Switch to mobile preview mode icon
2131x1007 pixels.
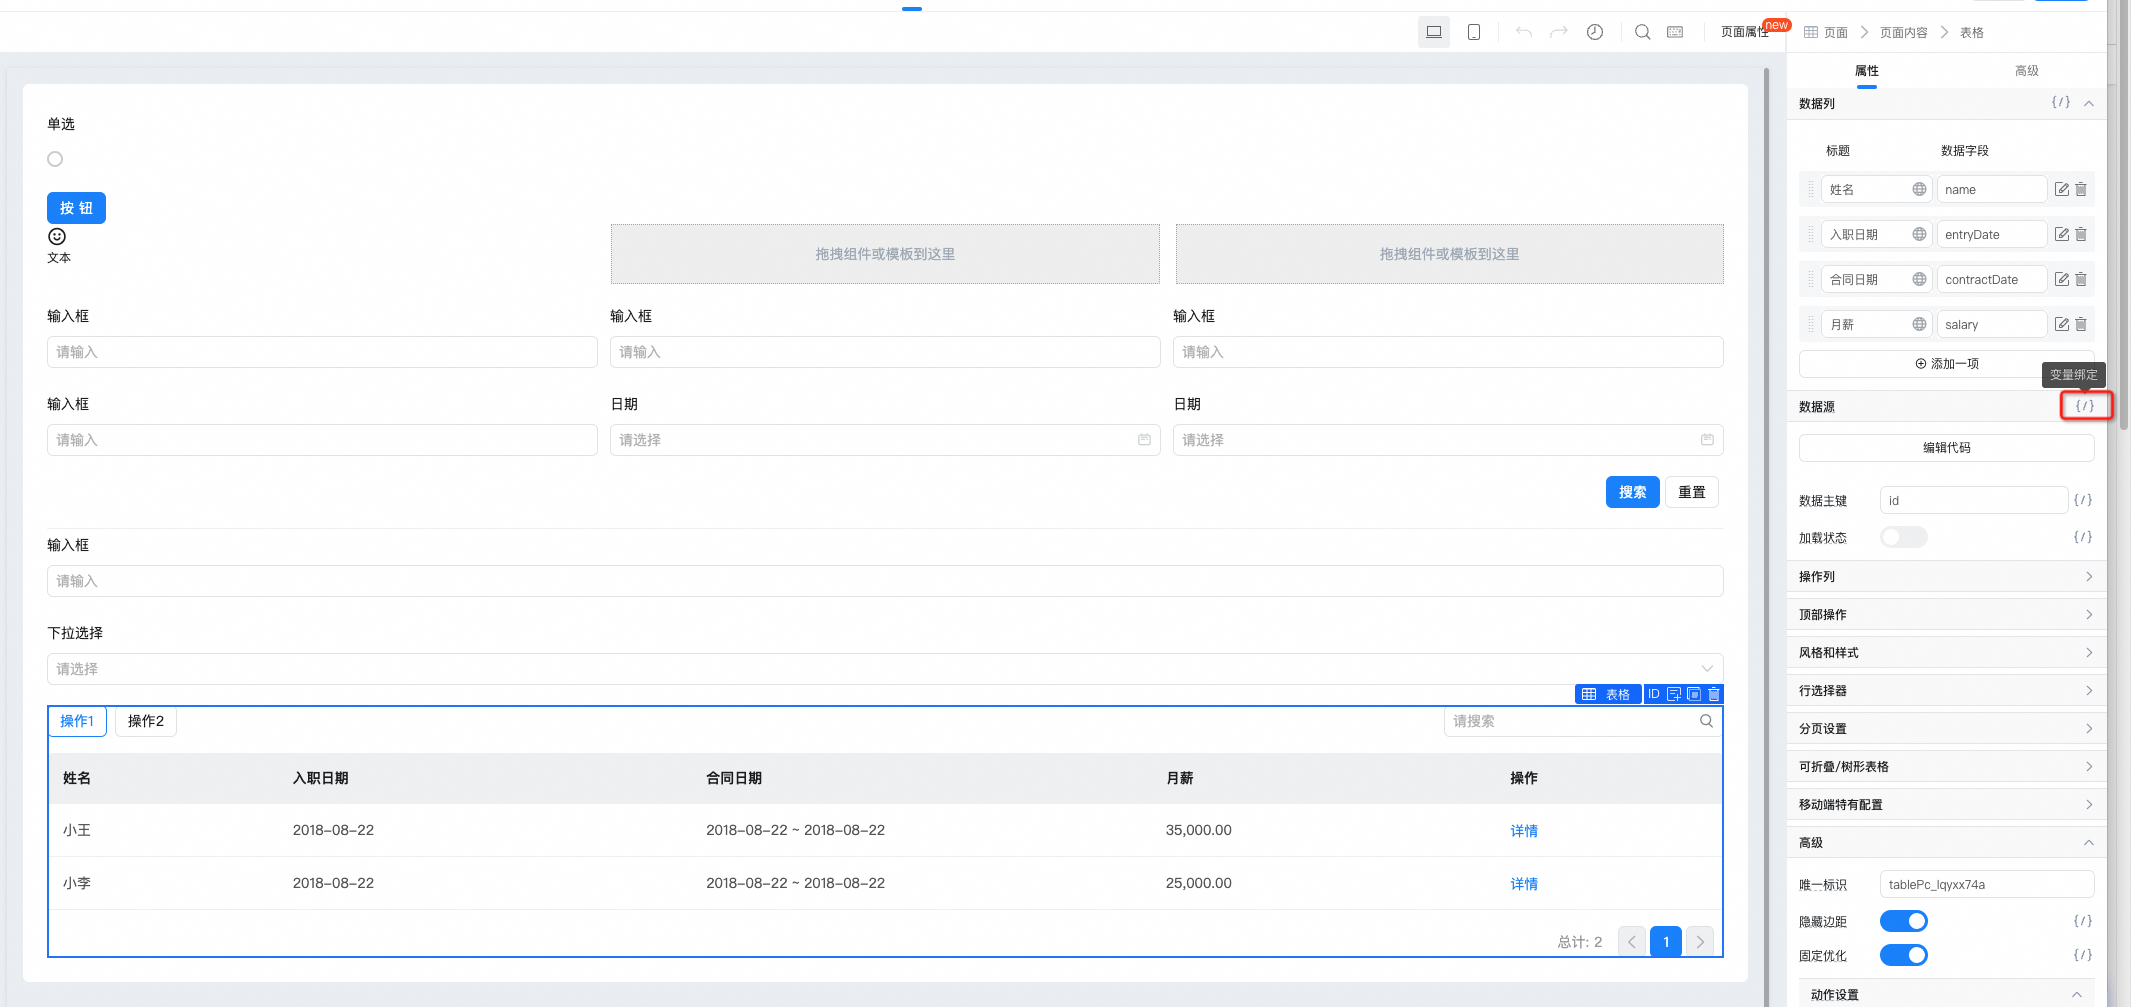tap(1474, 32)
